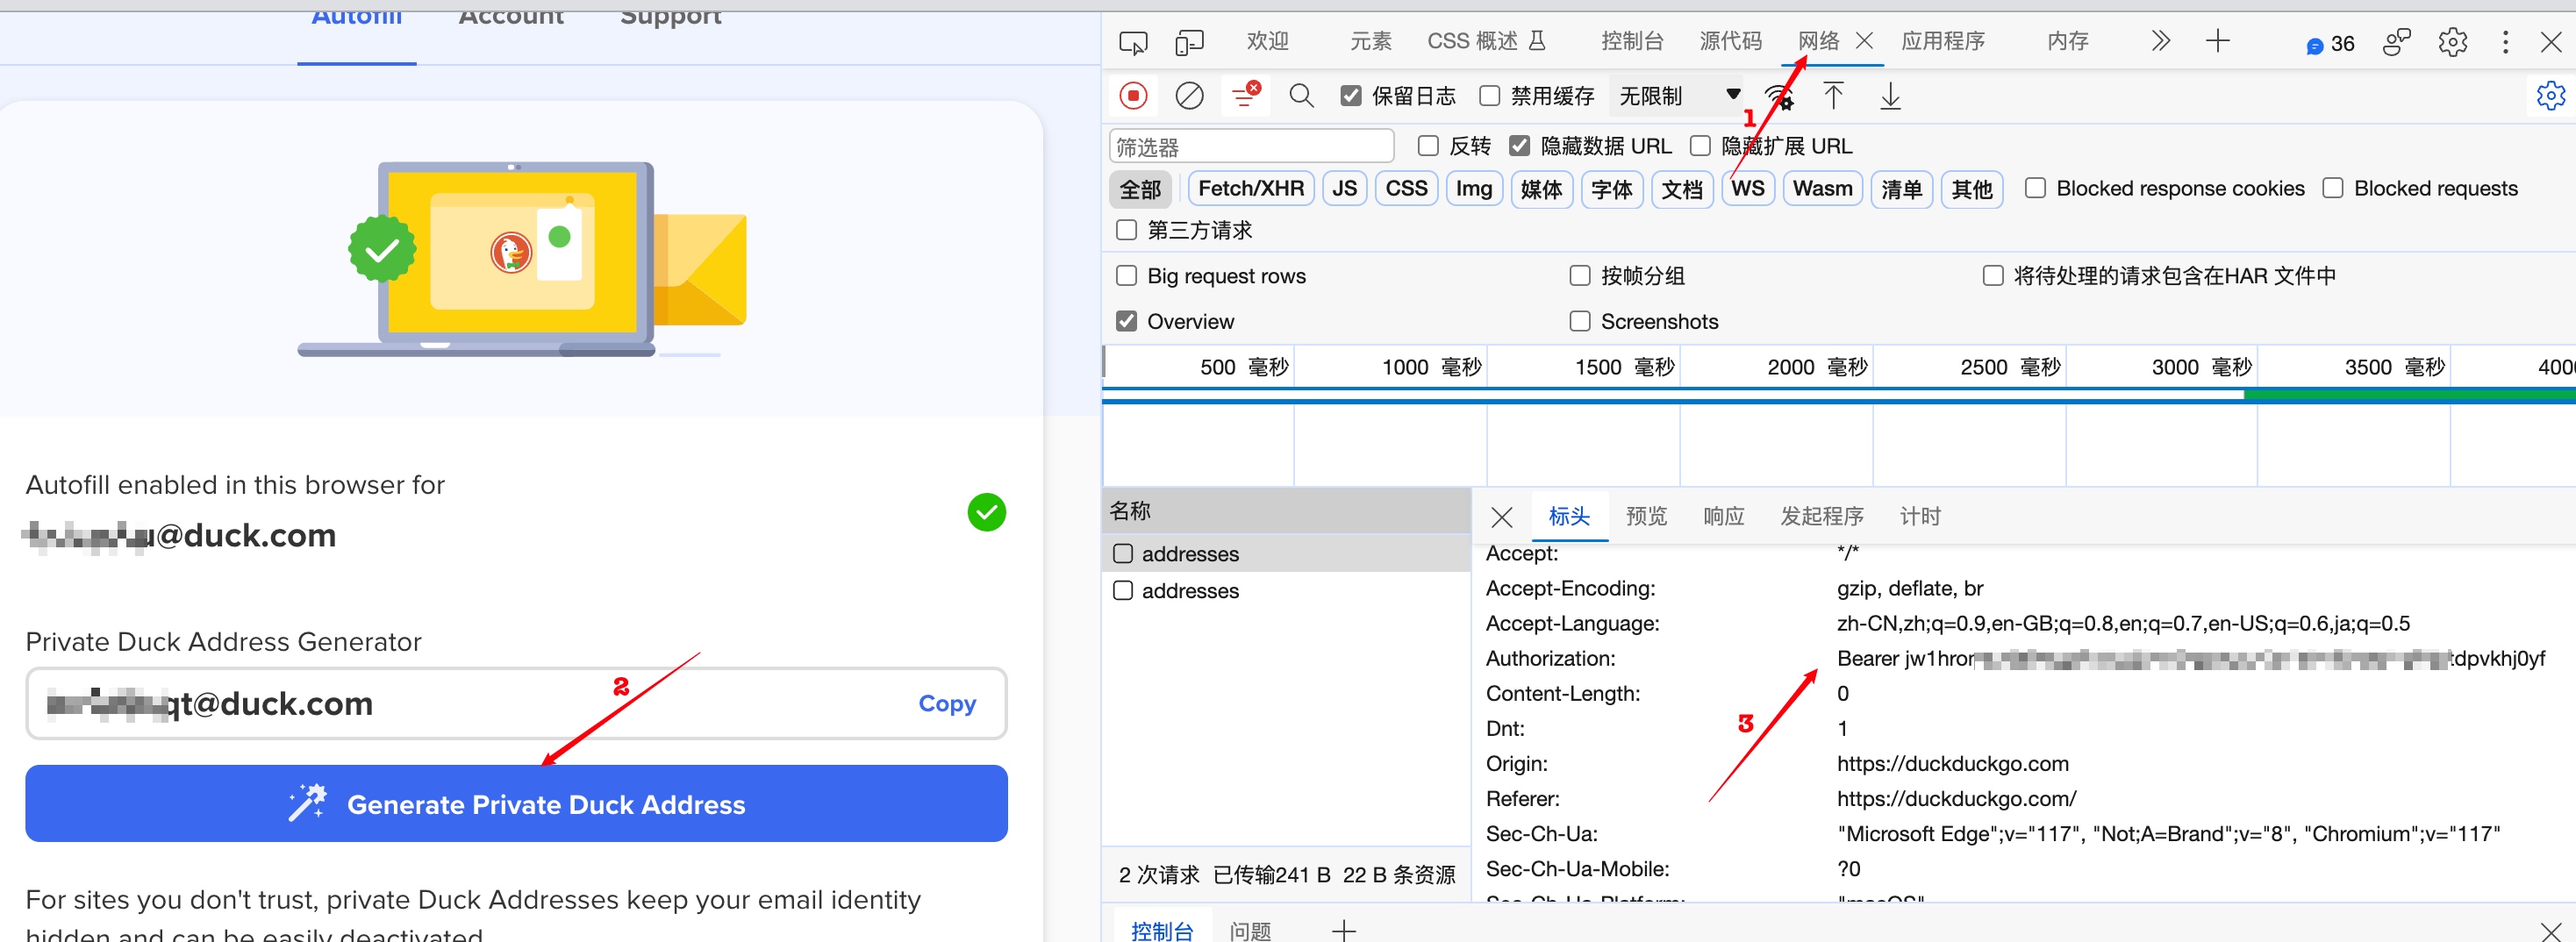Select 全部 request filter
Screen dimensions: 2576x942
tap(1140, 189)
